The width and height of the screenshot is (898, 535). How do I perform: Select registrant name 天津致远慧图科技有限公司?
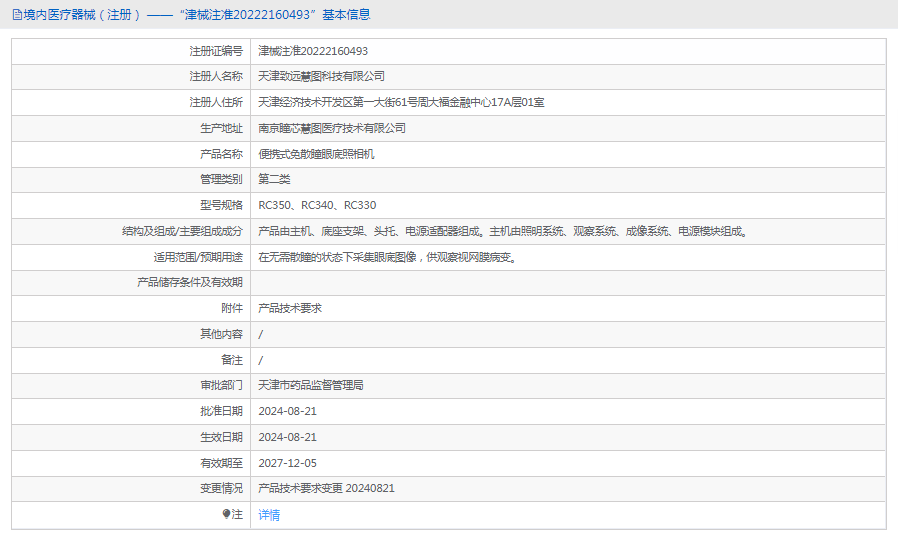[321, 76]
